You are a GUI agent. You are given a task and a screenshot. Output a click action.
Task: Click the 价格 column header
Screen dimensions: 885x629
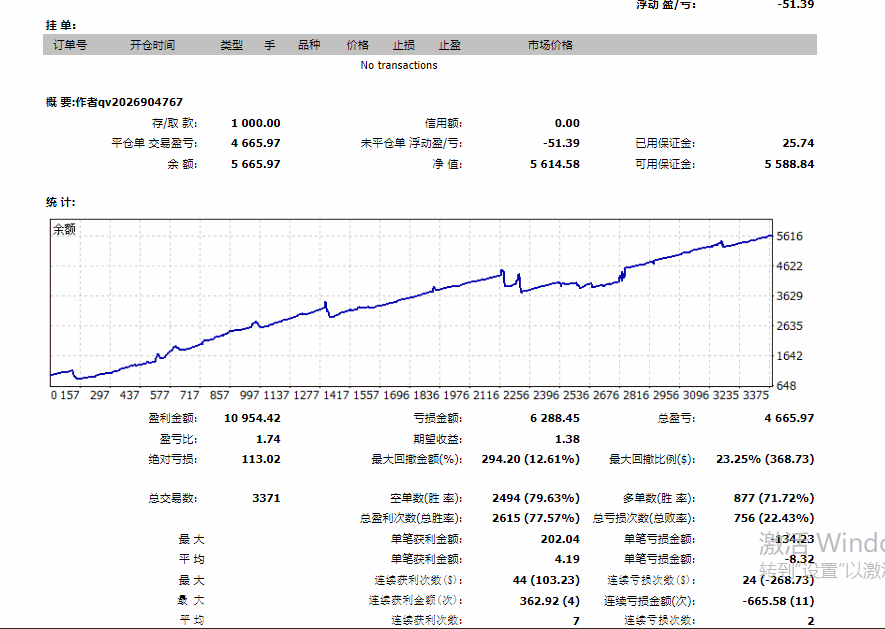point(357,45)
